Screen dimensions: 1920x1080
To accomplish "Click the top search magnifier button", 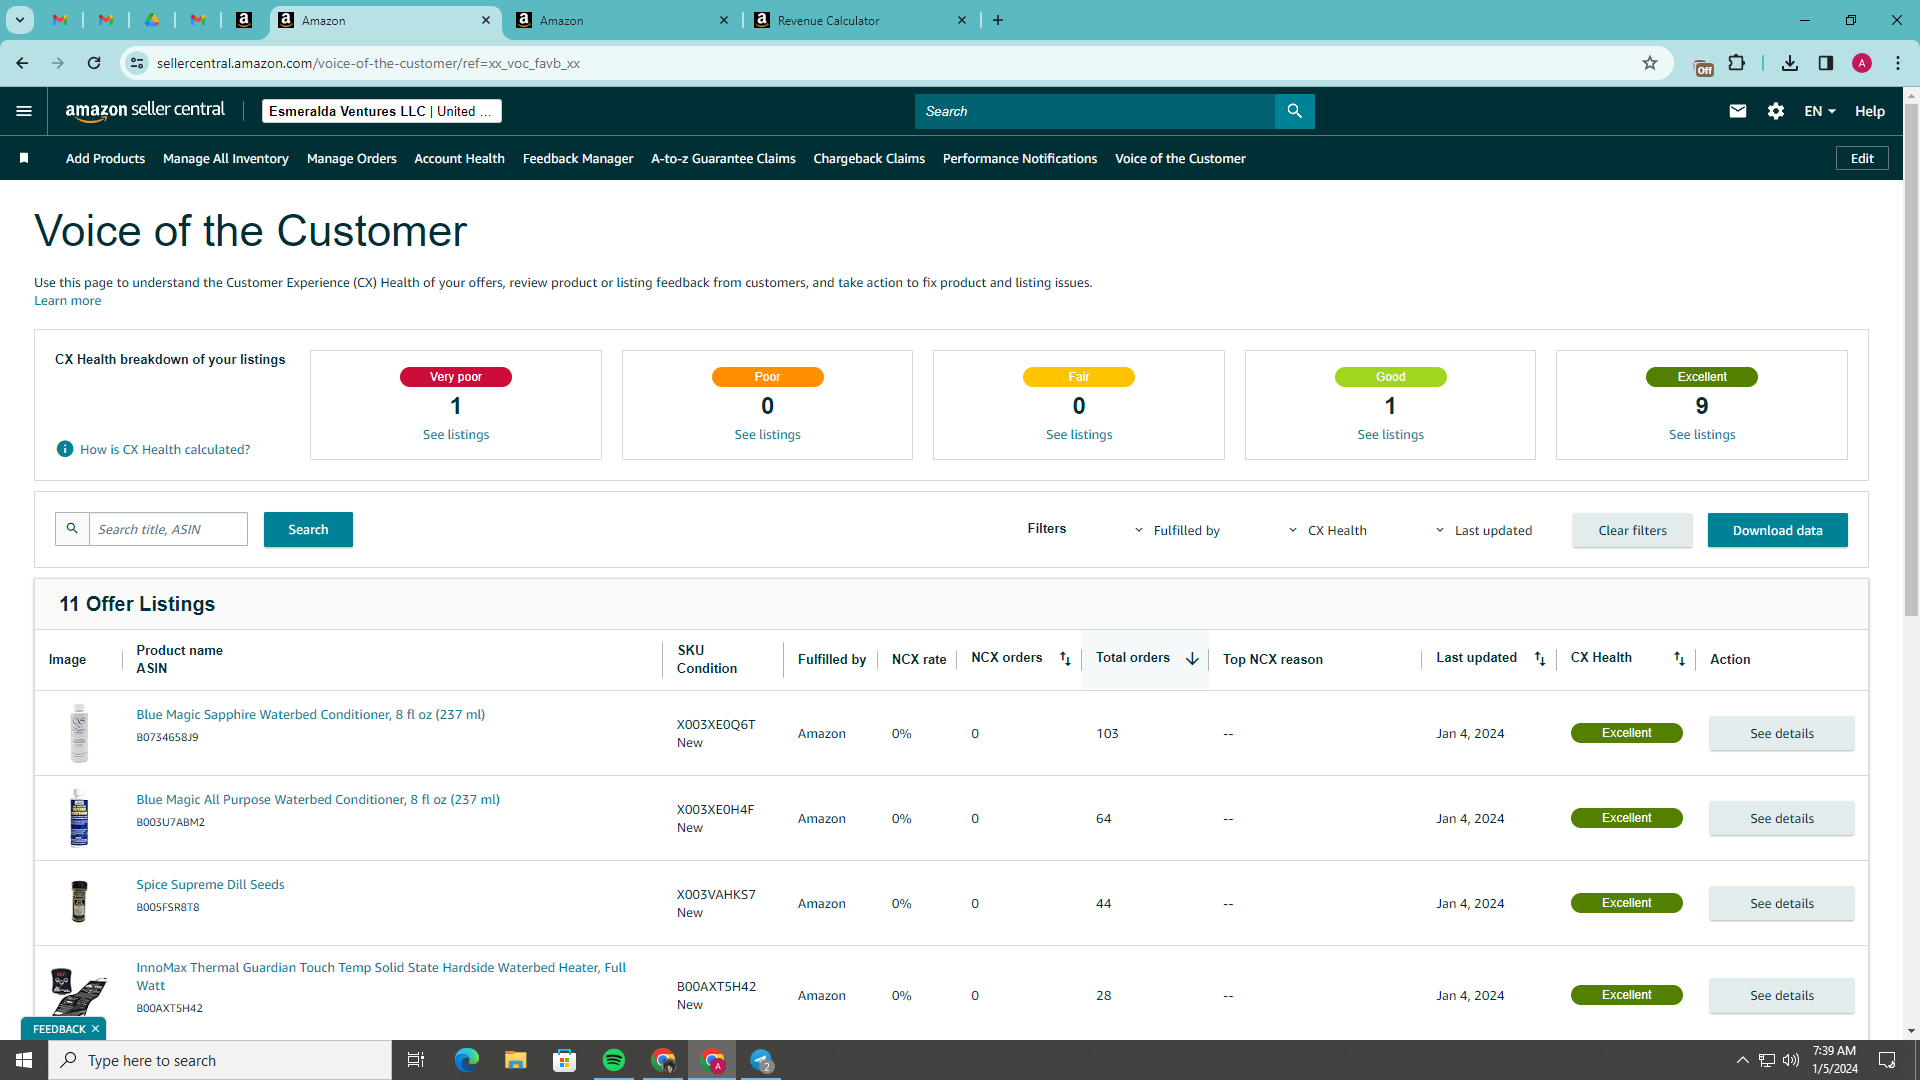I will point(1294,111).
